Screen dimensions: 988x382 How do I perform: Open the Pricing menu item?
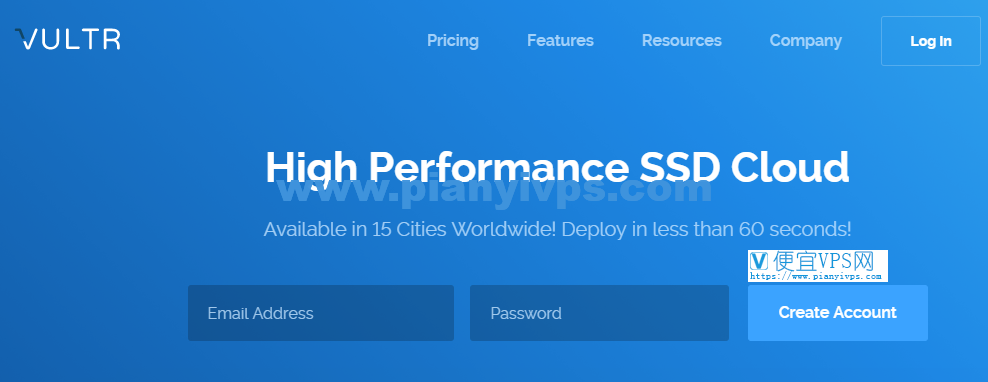(452, 40)
